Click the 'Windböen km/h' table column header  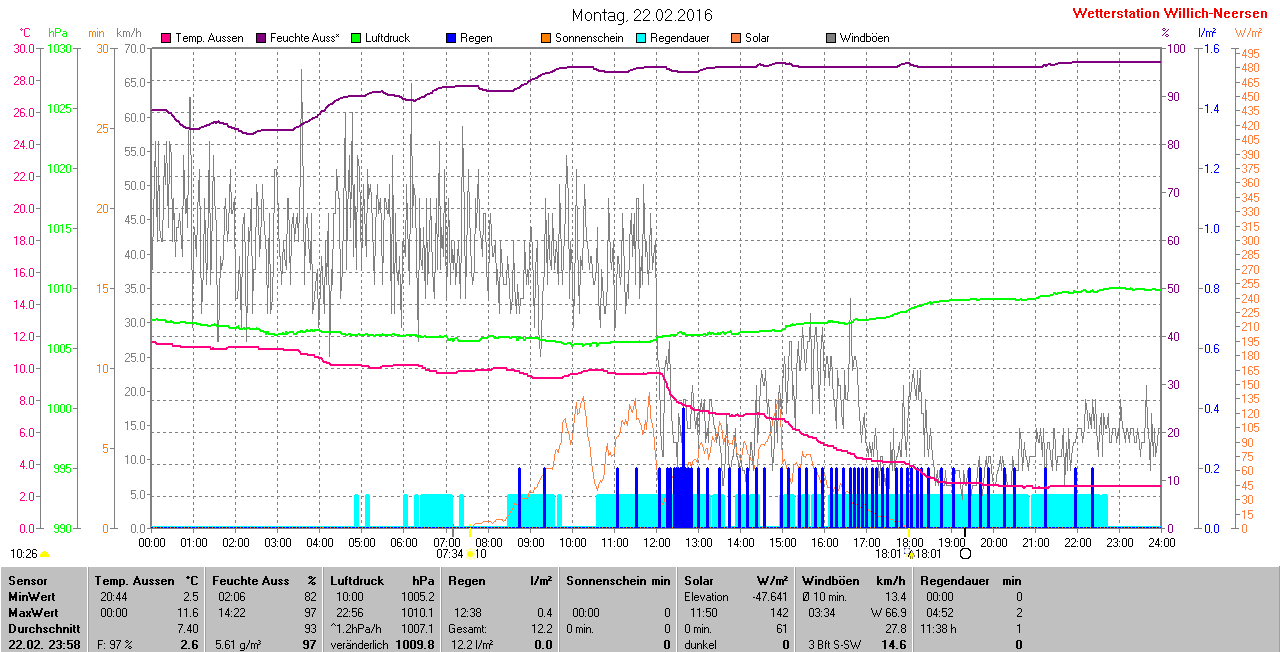pyautogui.click(x=854, y=580)
